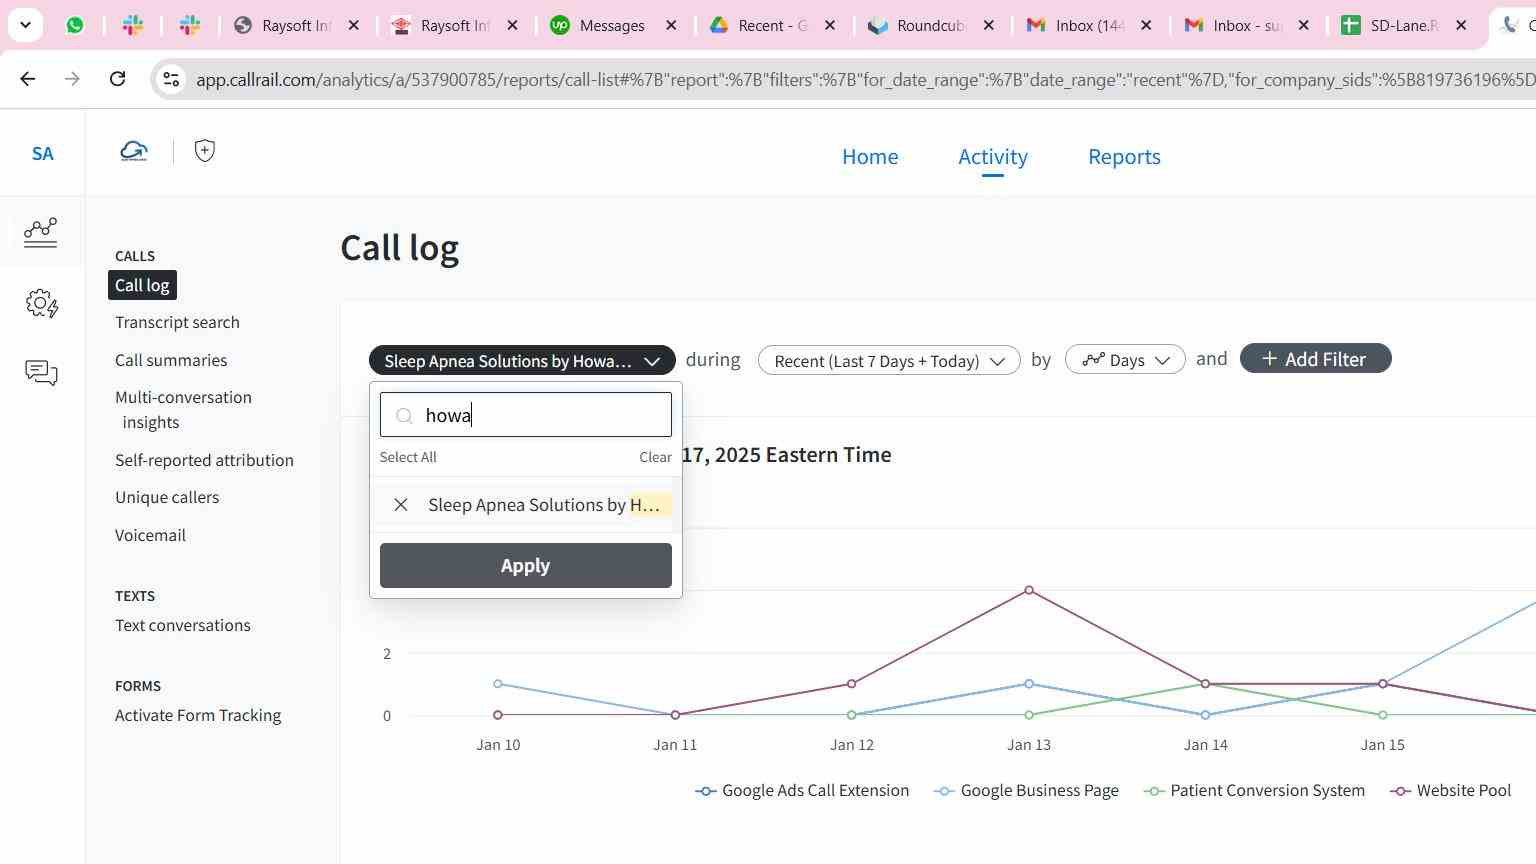Click the Add Filter button
The height and width of the screenshot is (864, 1536).
(x=1315, y=358)
